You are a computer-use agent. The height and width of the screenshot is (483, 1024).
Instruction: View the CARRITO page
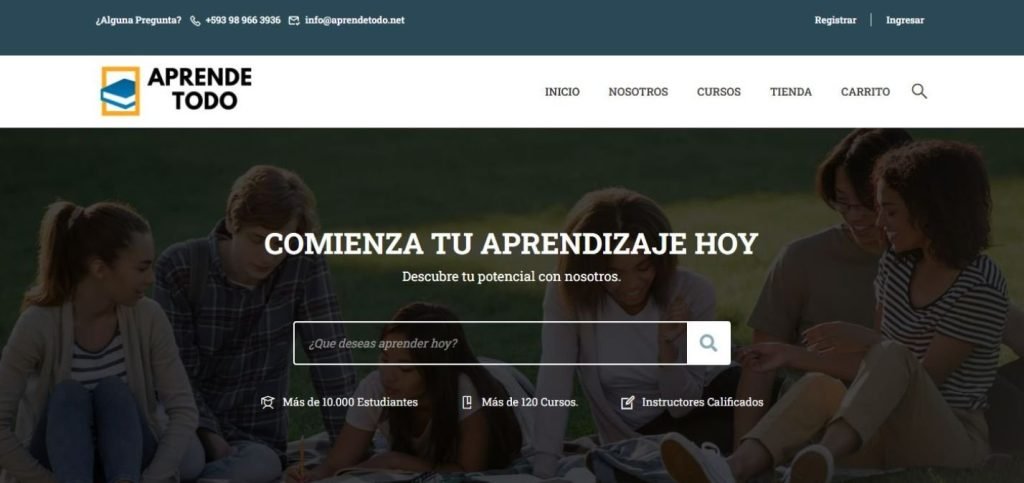[865, 92]
